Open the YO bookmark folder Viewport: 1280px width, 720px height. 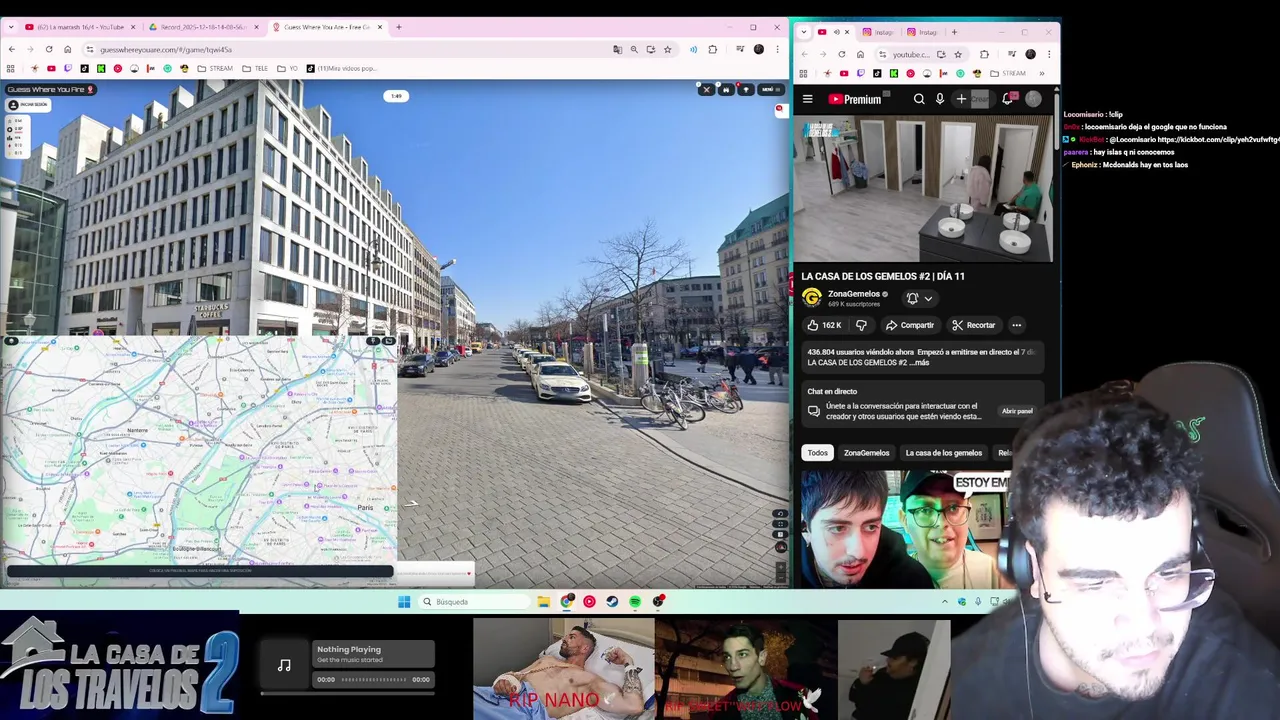(287, 68)
